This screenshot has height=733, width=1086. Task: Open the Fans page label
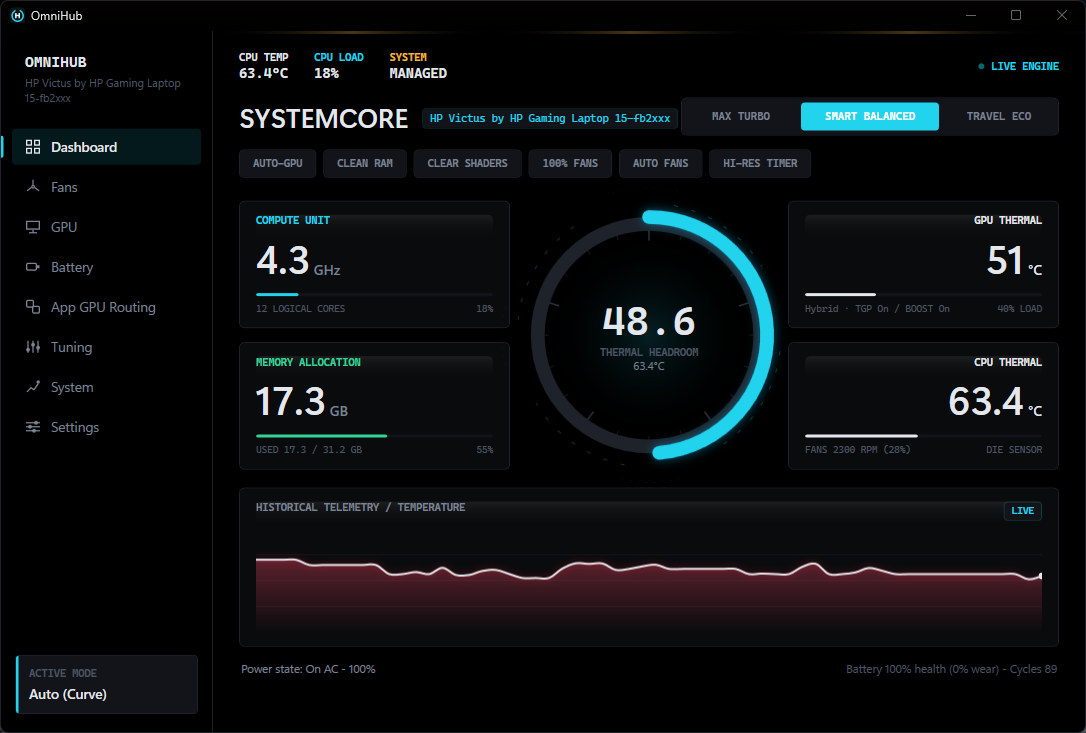pyautogui.click(x=64, y=187)
